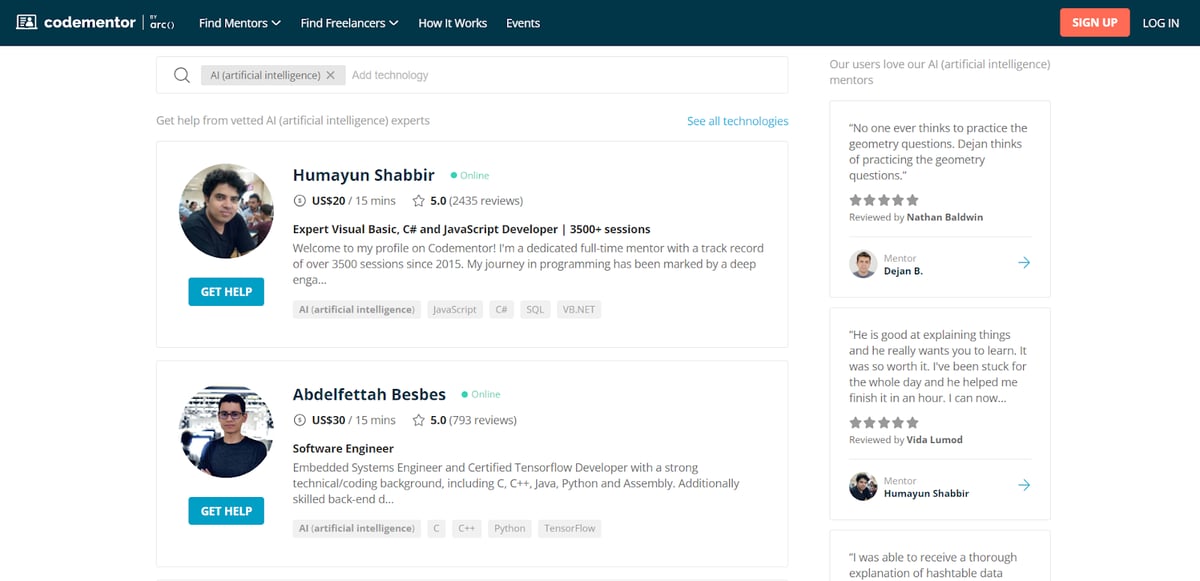Open mentor Humayun Shabbir via the sidebar arrow
The image size is (1200, 581).
click(x=1024, y=485)
